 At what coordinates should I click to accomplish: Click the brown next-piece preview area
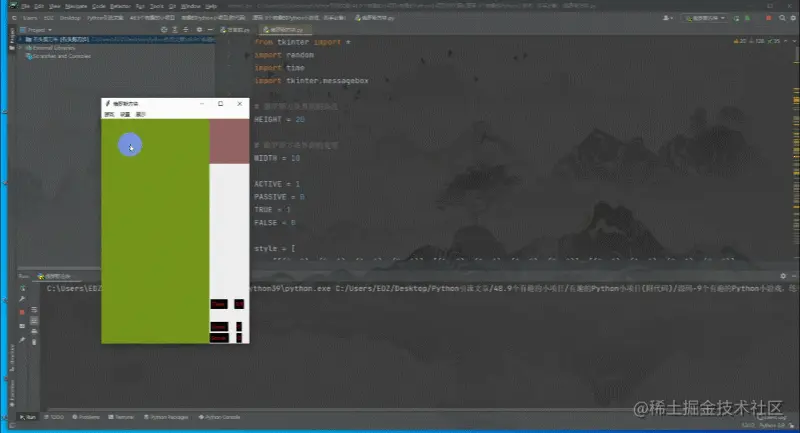[x=230, y=141]
